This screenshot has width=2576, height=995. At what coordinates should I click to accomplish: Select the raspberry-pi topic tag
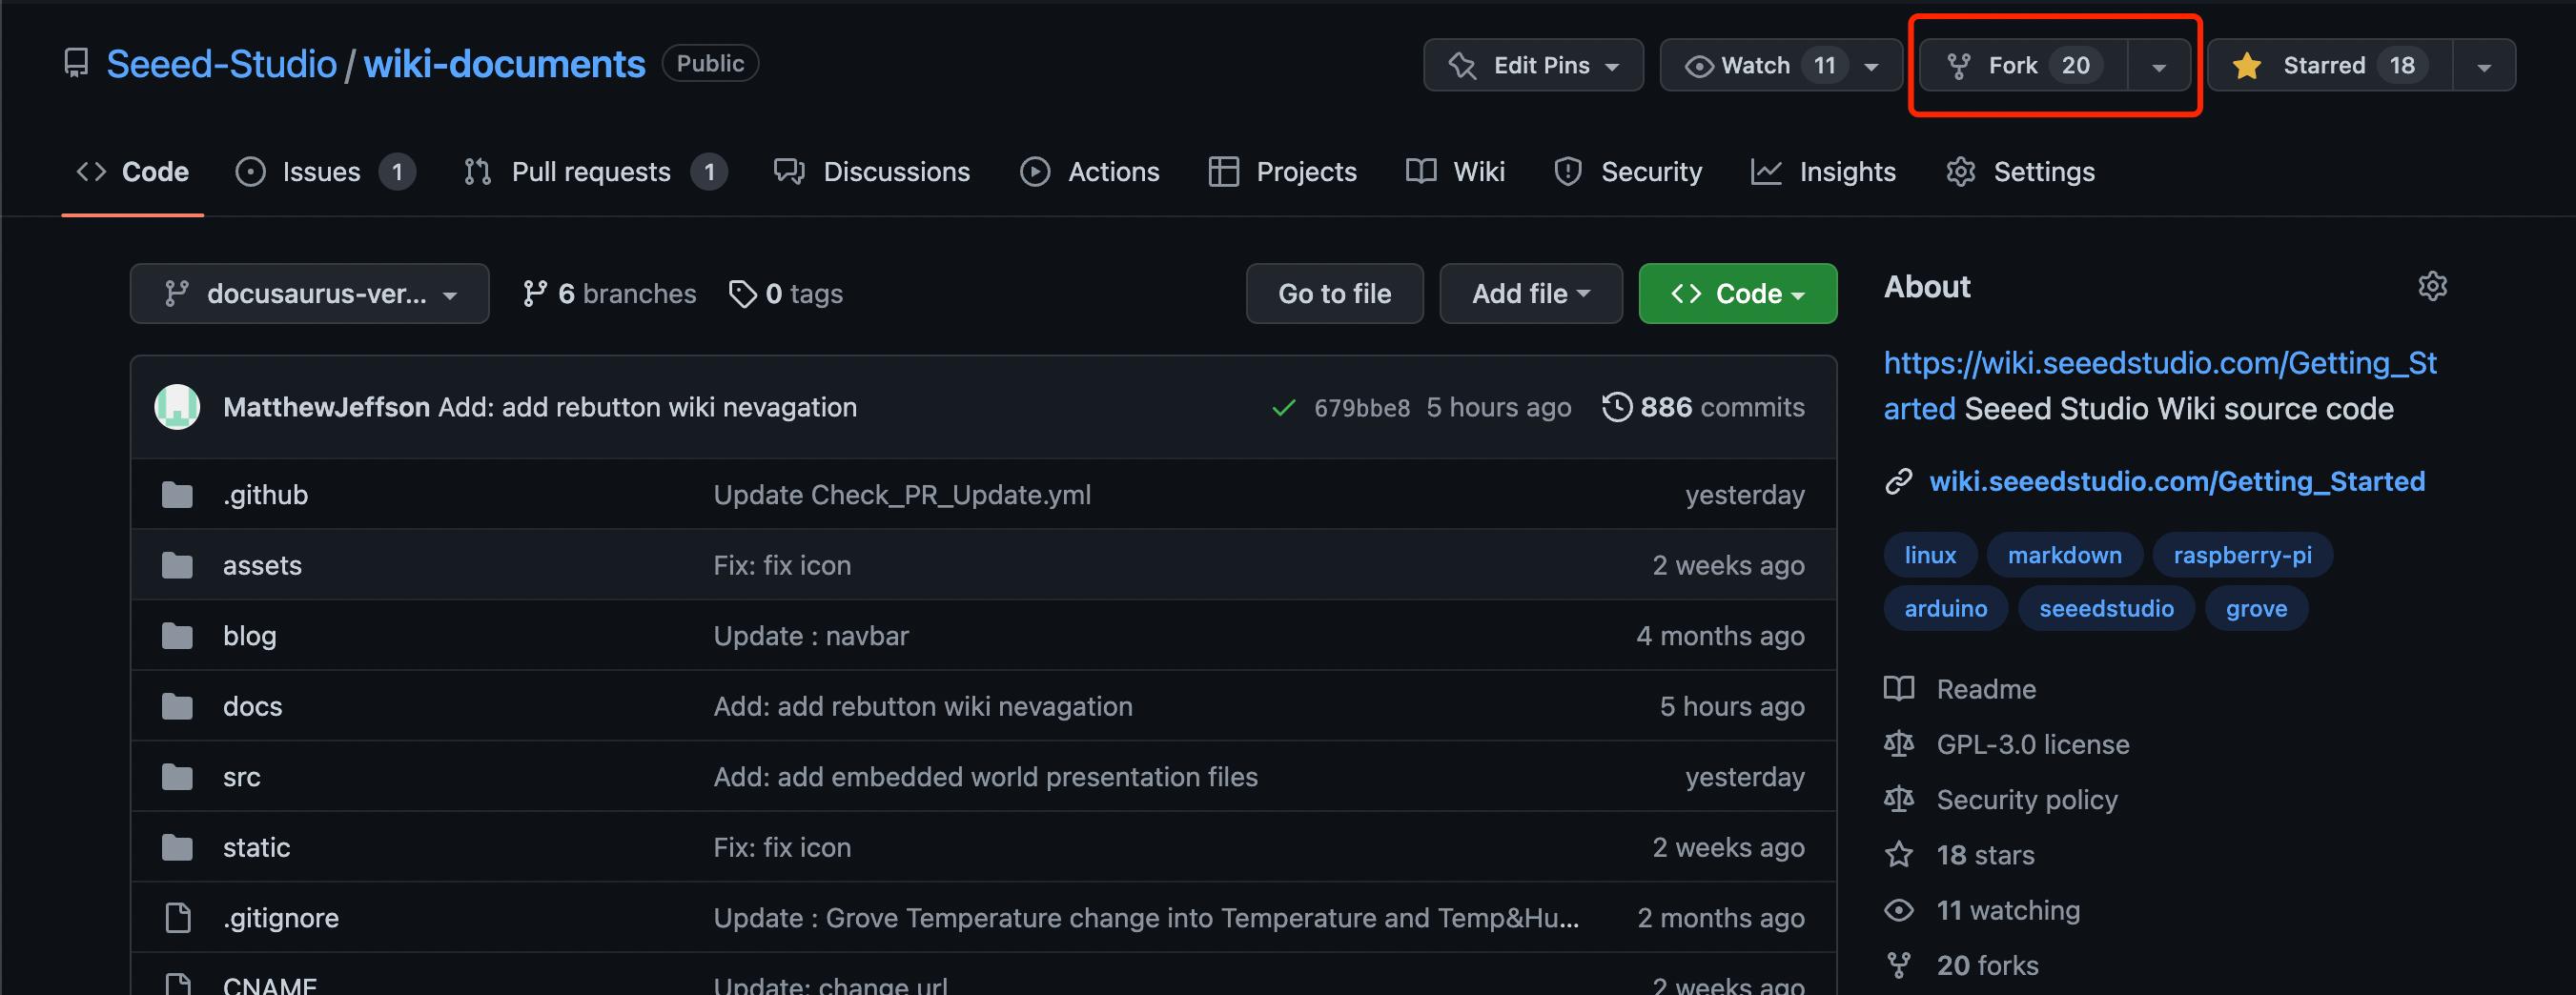coord(2242,555)
